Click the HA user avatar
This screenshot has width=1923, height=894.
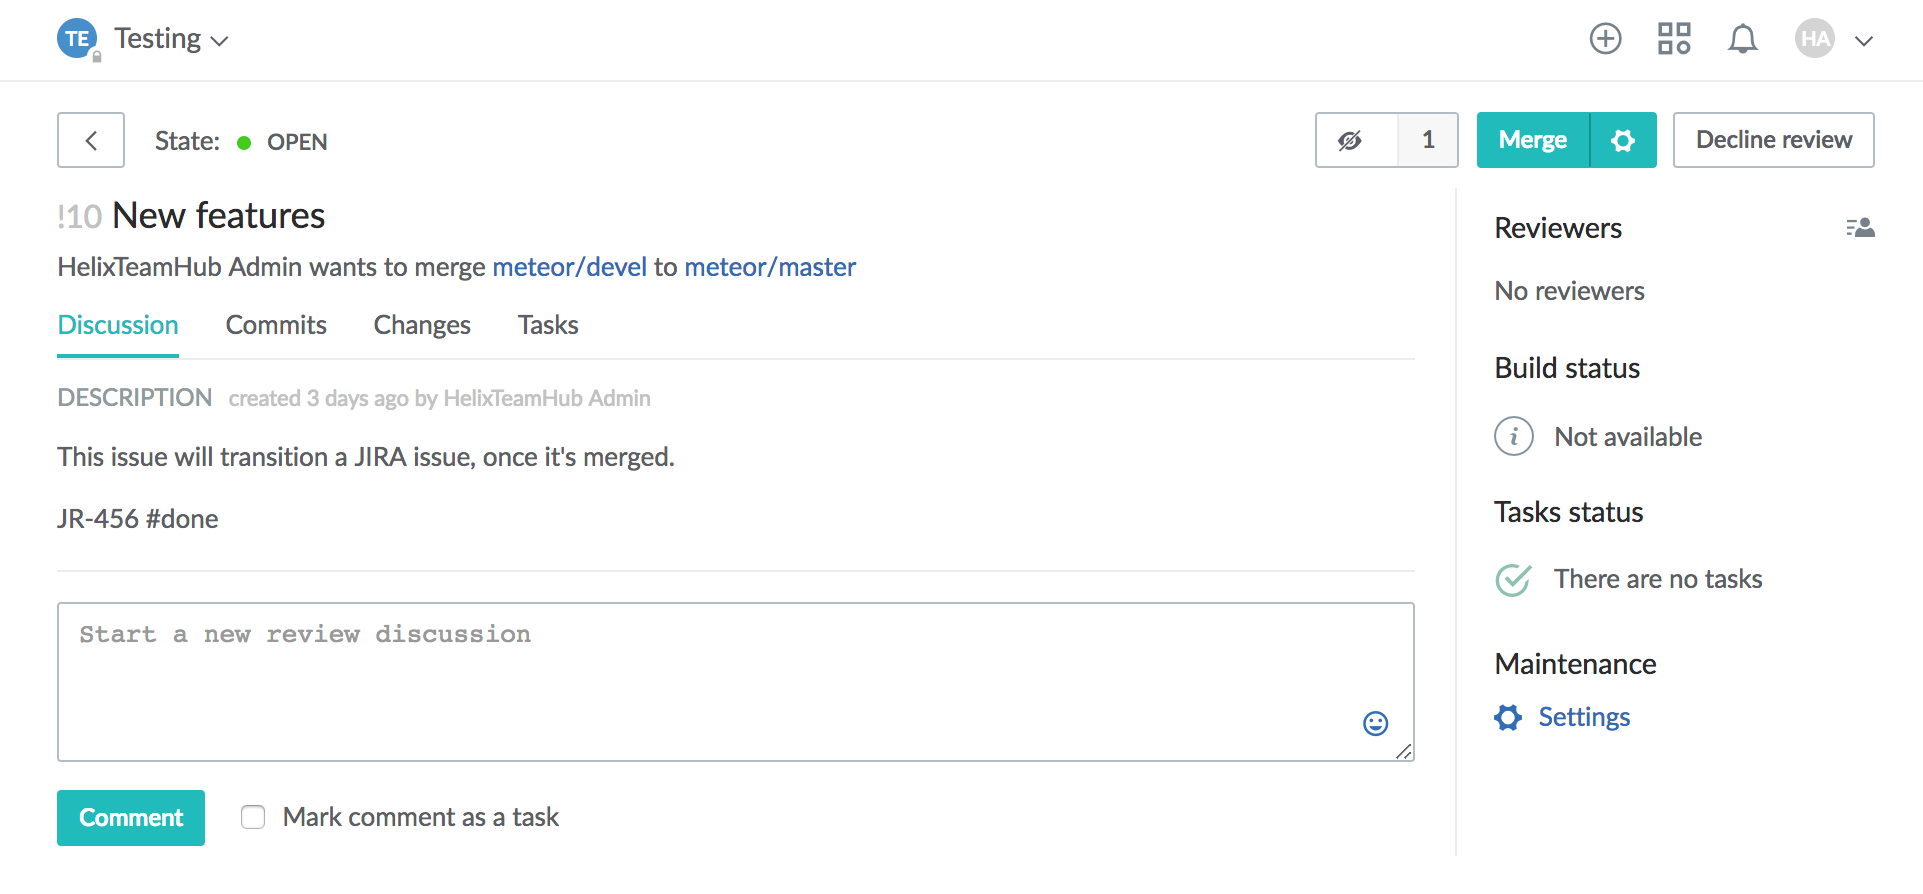point(1814,39)
